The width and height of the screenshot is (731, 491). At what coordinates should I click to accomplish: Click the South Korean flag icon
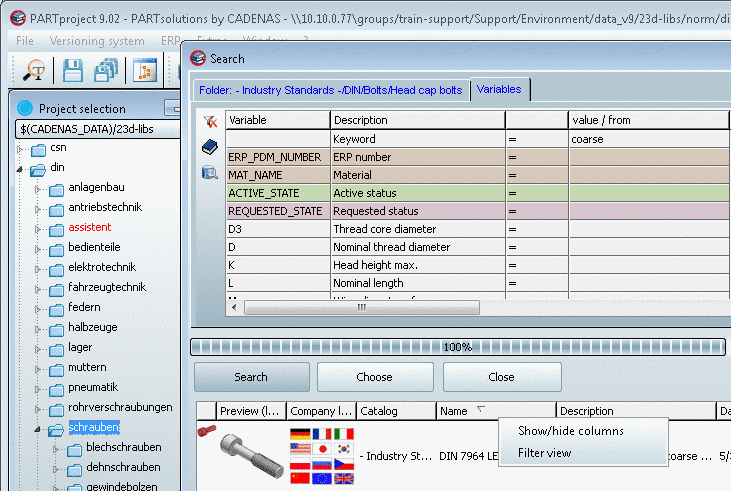[x=344, y=449]
